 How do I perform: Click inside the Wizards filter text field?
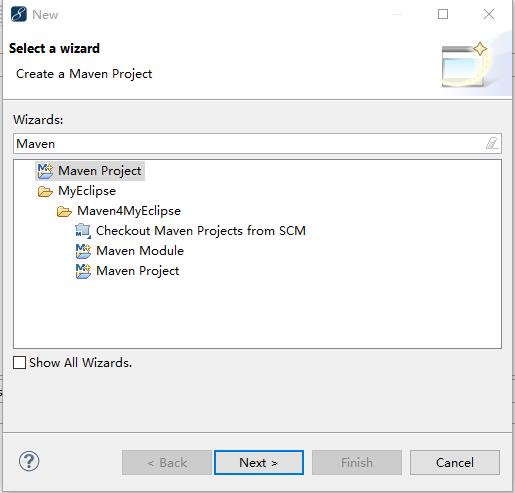pyautogui.click(x=250, y=144)
